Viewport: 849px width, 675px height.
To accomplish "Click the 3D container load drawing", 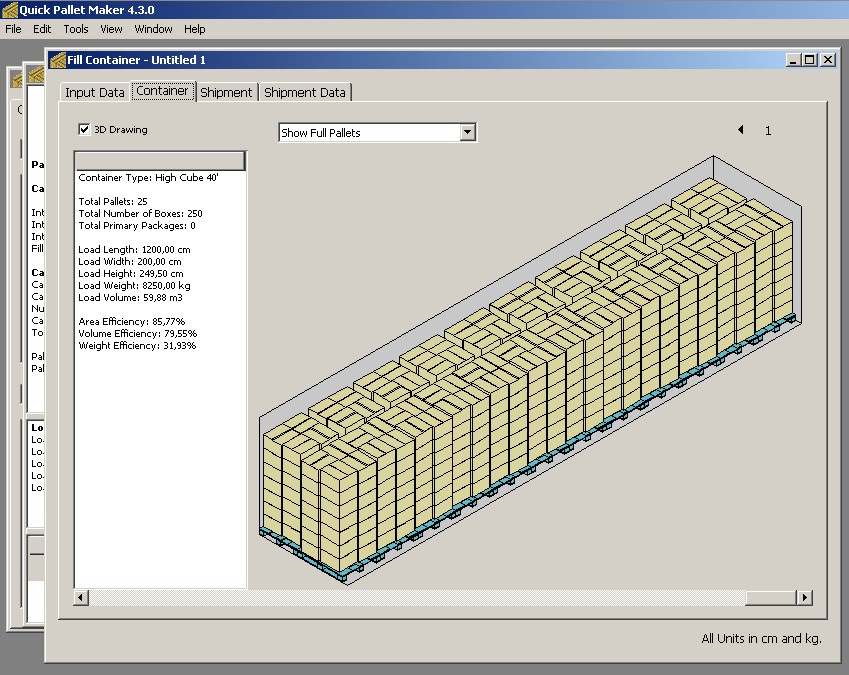I will (x=531, y=371).
